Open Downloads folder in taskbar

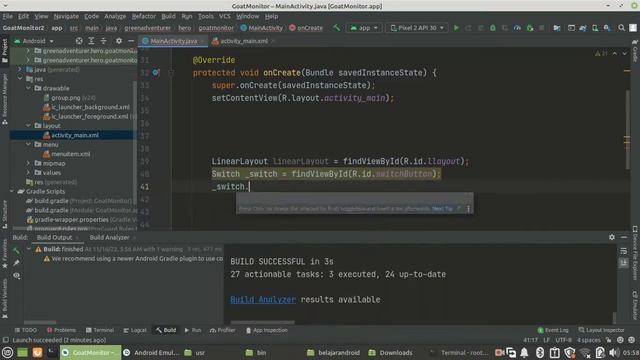pos(391,353)
